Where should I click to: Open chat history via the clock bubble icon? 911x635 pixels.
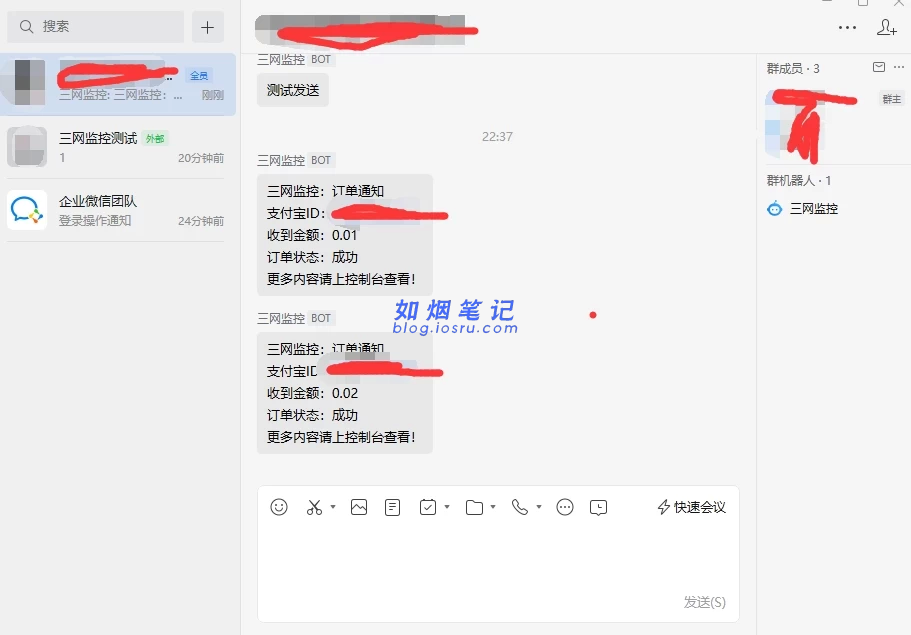598,507
